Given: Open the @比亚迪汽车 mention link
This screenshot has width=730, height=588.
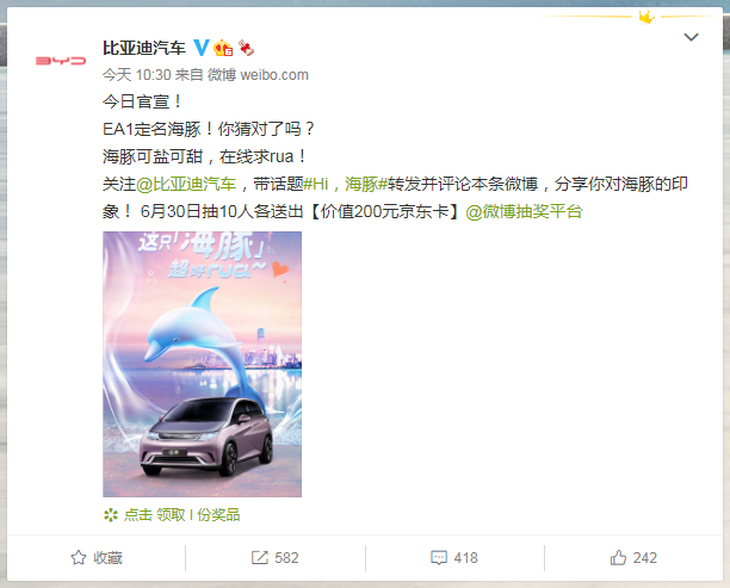Looking at the screenshot, I should [x=186, y=184].
